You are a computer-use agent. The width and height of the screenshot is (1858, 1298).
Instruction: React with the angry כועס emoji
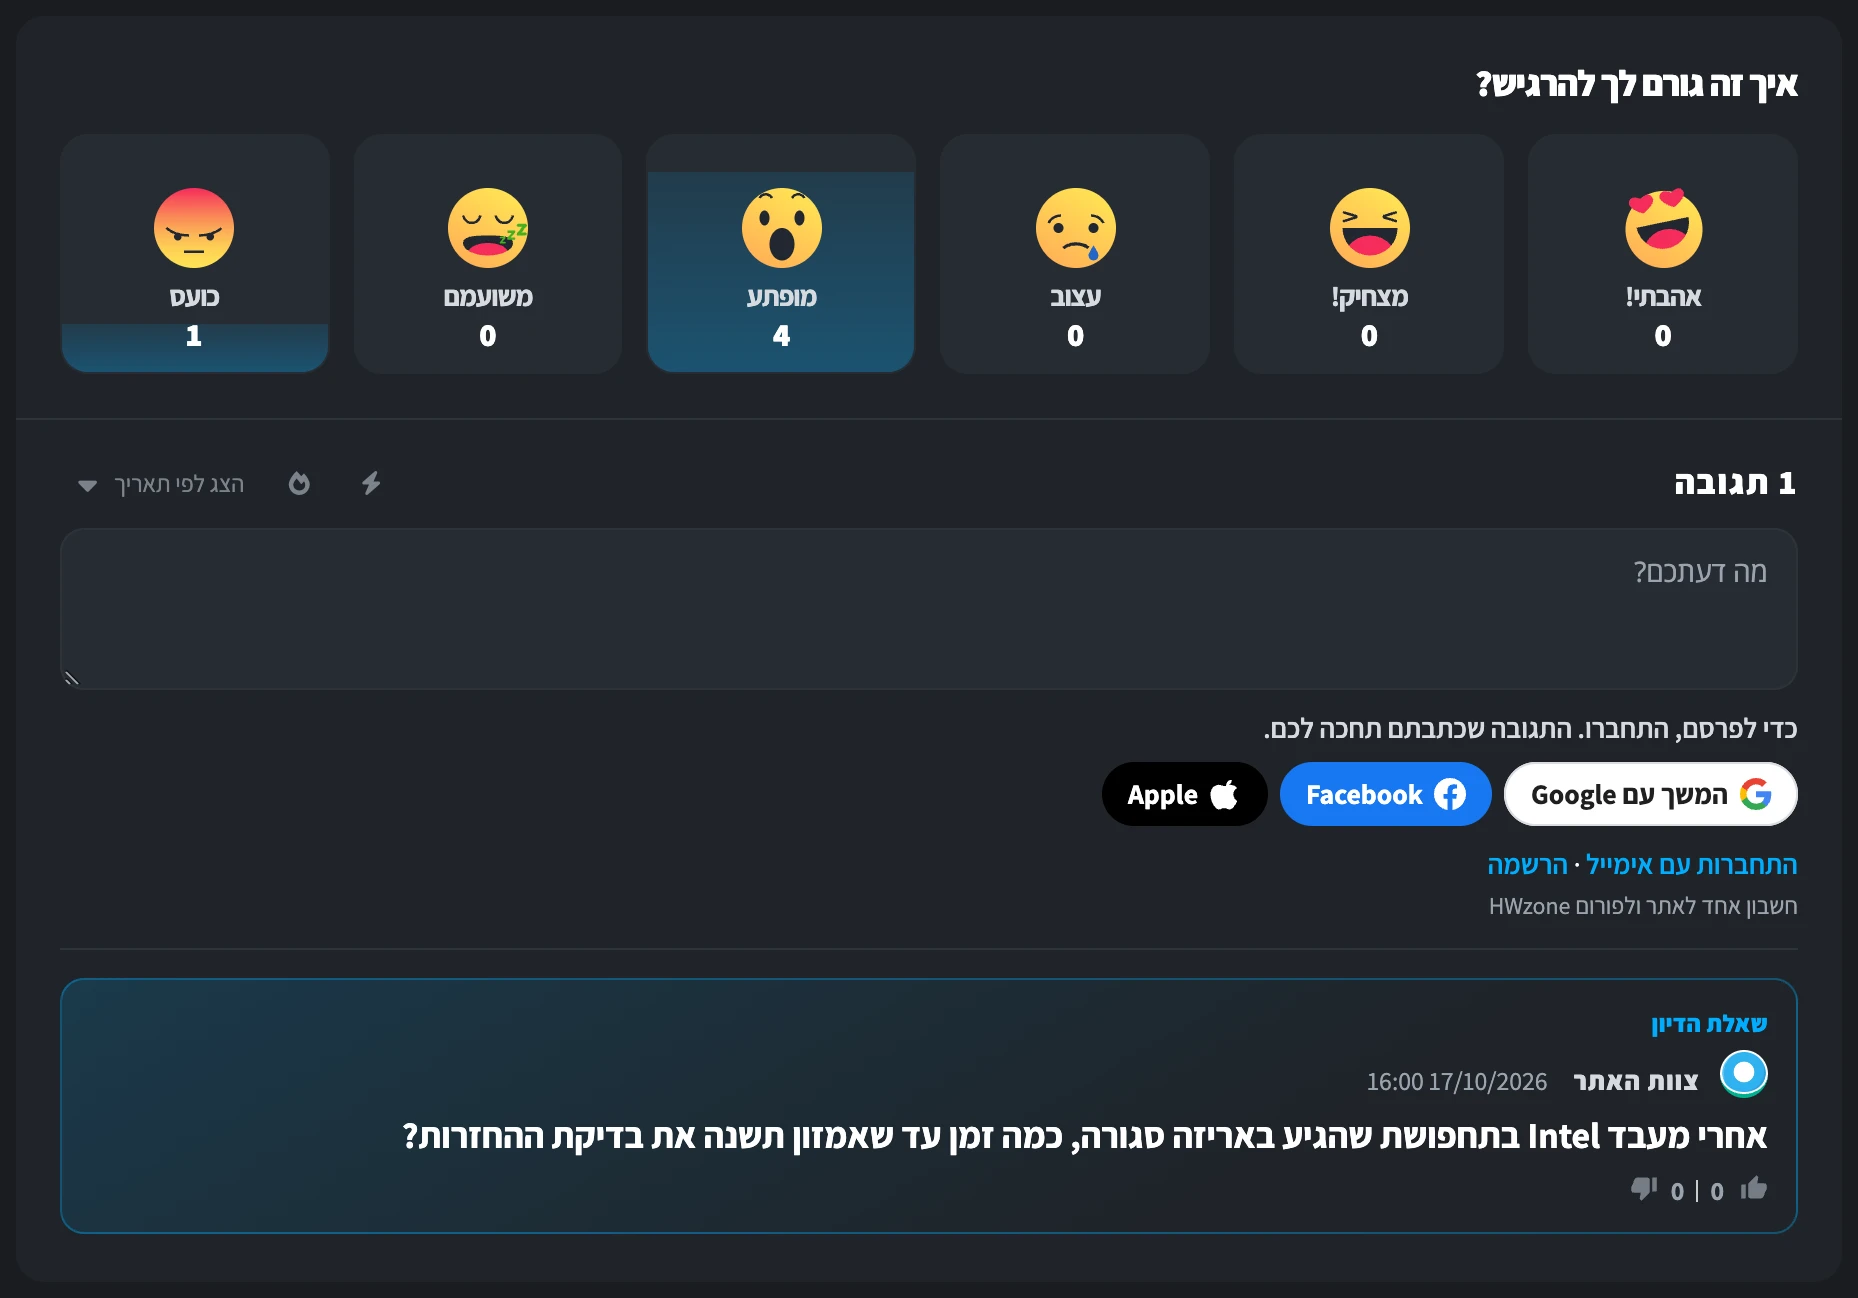194,254
